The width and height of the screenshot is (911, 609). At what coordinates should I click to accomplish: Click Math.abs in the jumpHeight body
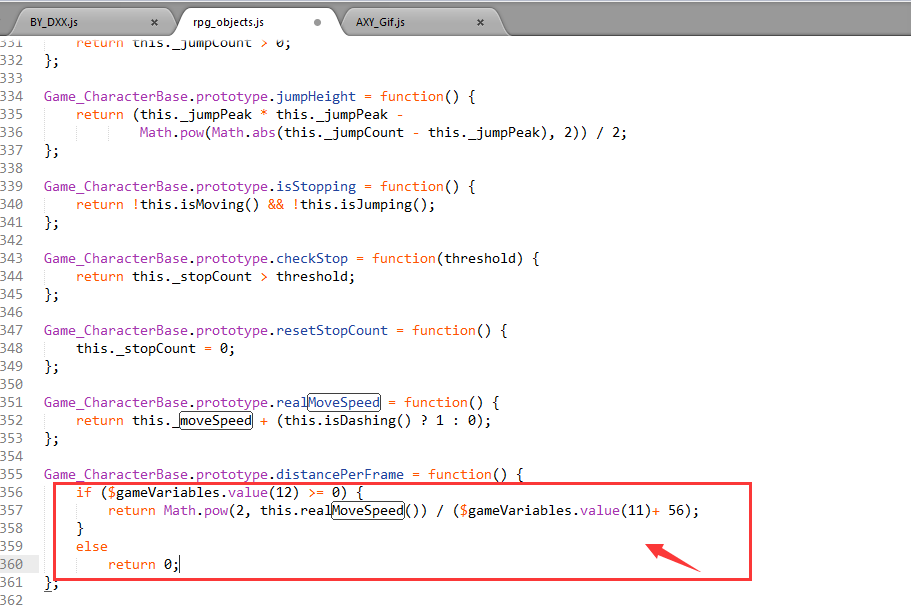click(x=243, y=132)
